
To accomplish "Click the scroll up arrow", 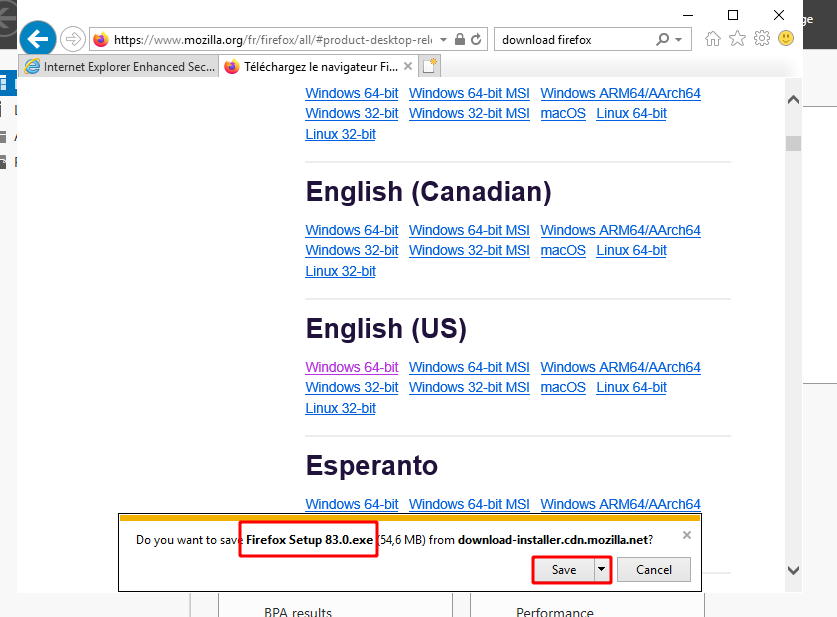I will (x=793, y=100).
